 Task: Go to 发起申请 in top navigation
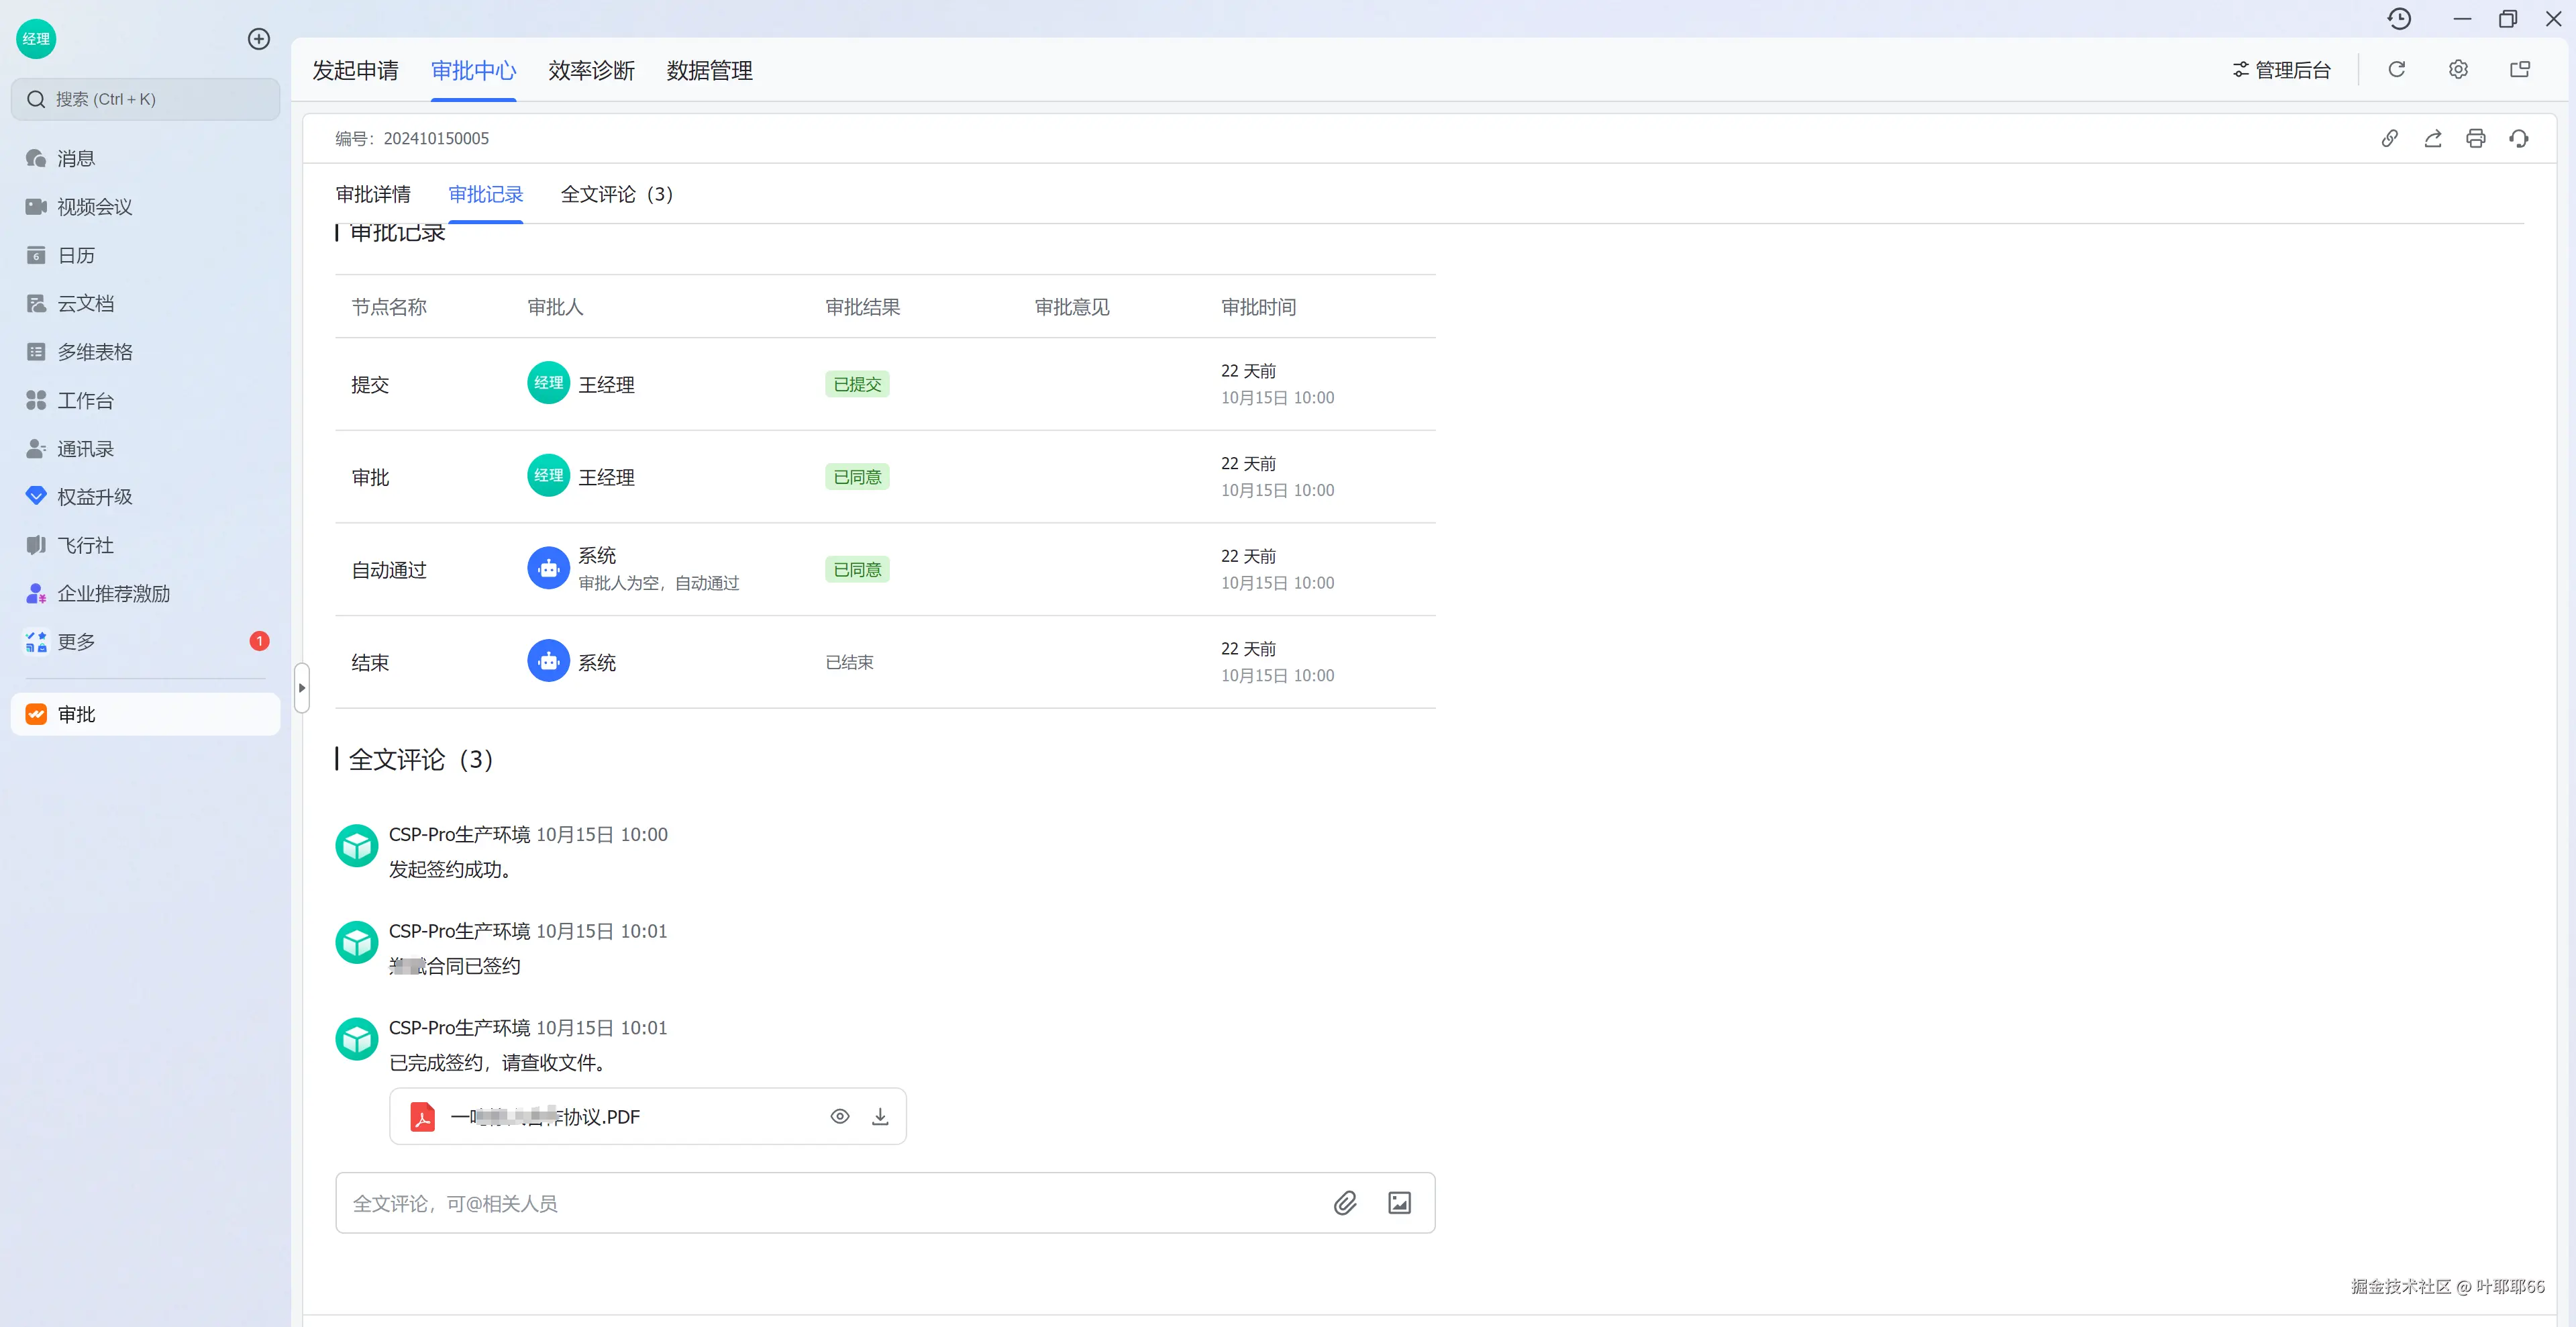pyautogui.click(x=355, y=71)
